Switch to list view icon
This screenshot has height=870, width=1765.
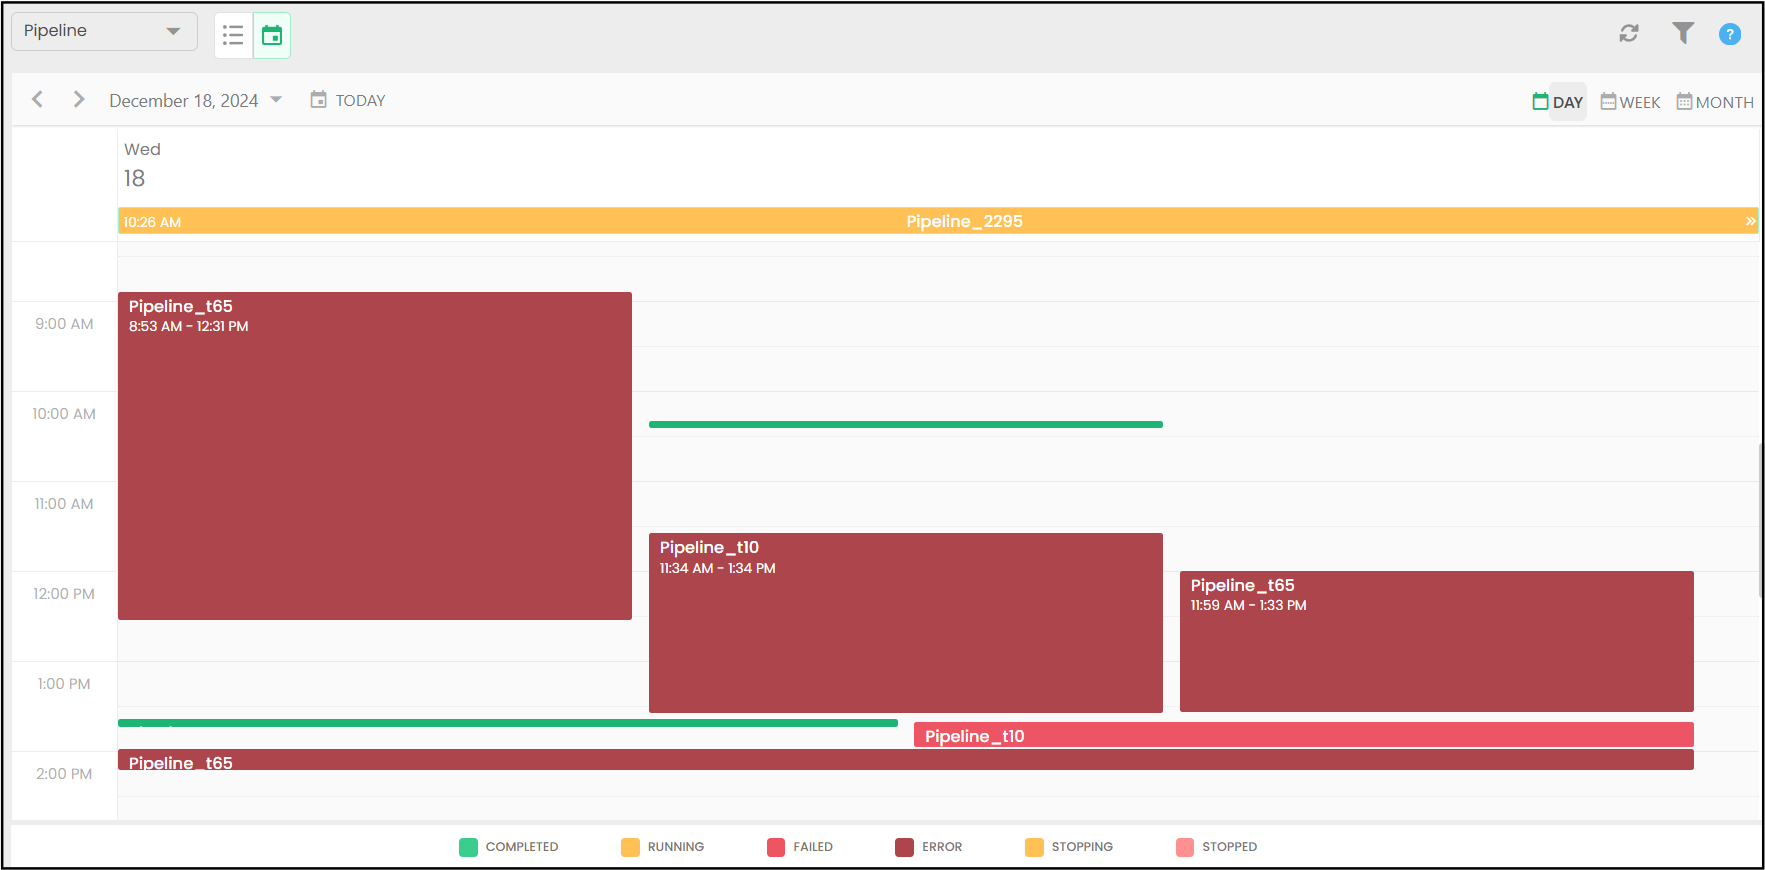tap(233, 36)
